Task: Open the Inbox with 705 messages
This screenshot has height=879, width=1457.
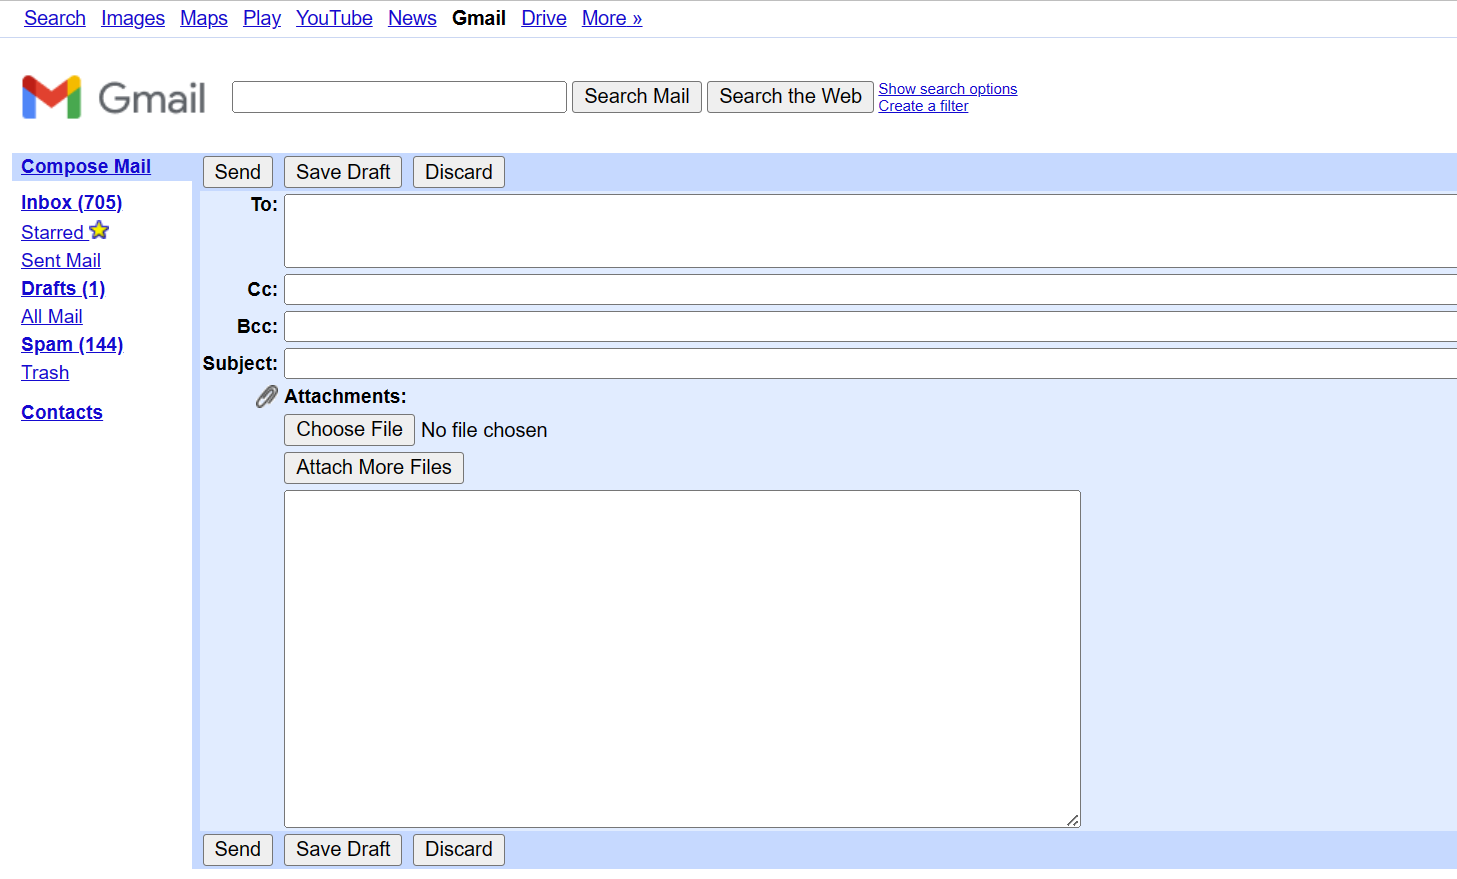Action: 71,202
